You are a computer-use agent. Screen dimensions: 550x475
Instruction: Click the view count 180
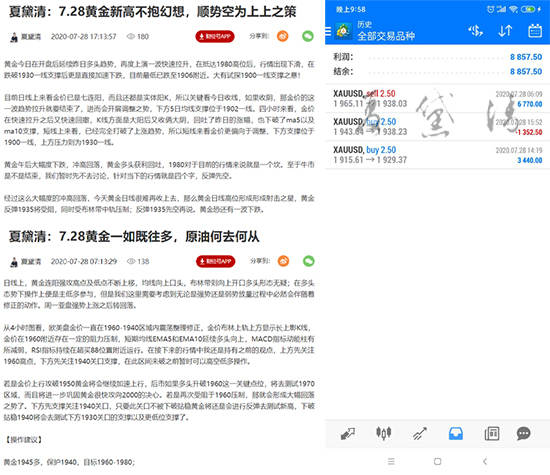(x=143, y=36)
